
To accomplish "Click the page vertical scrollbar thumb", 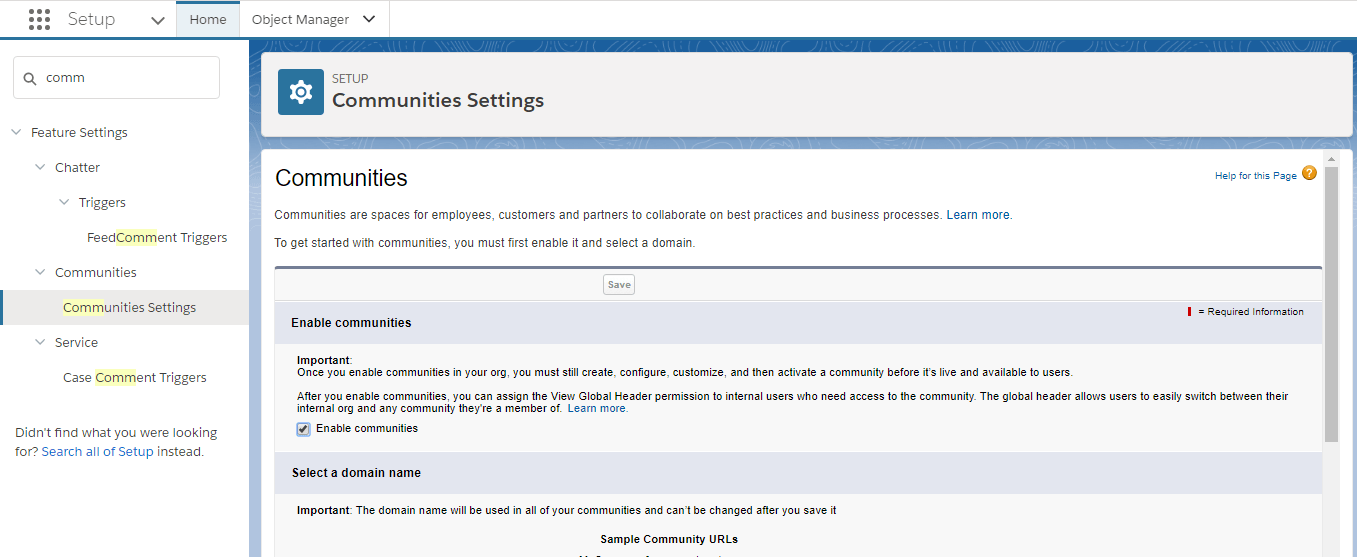I will 1331,305.
